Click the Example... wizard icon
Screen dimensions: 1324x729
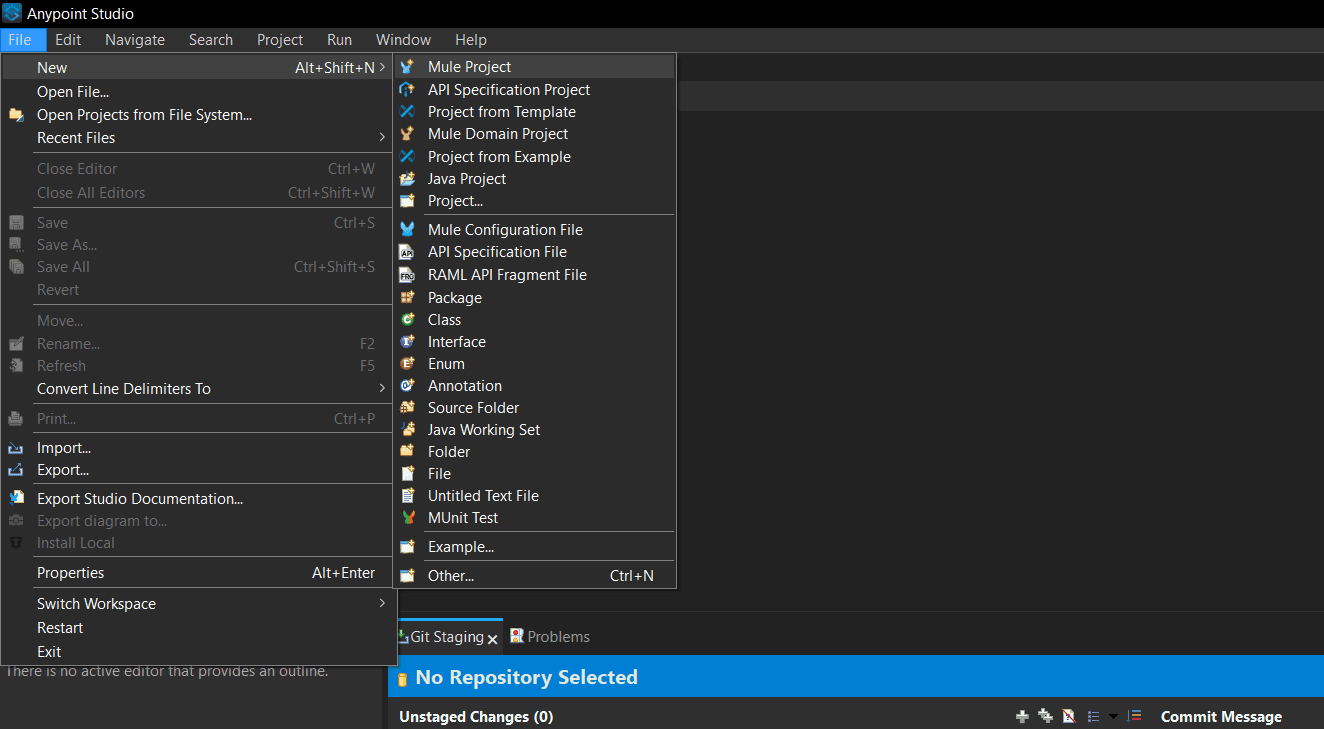(407, 547)
